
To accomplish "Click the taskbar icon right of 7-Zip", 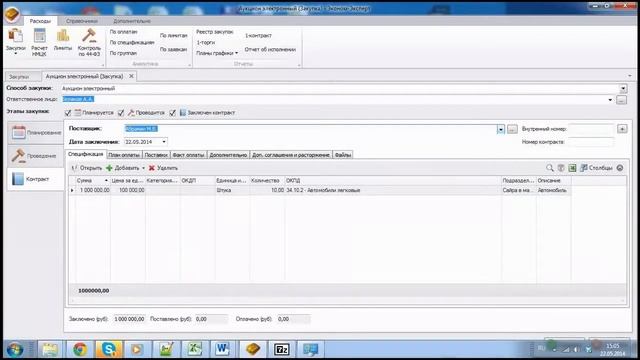I will click(310, 349).
